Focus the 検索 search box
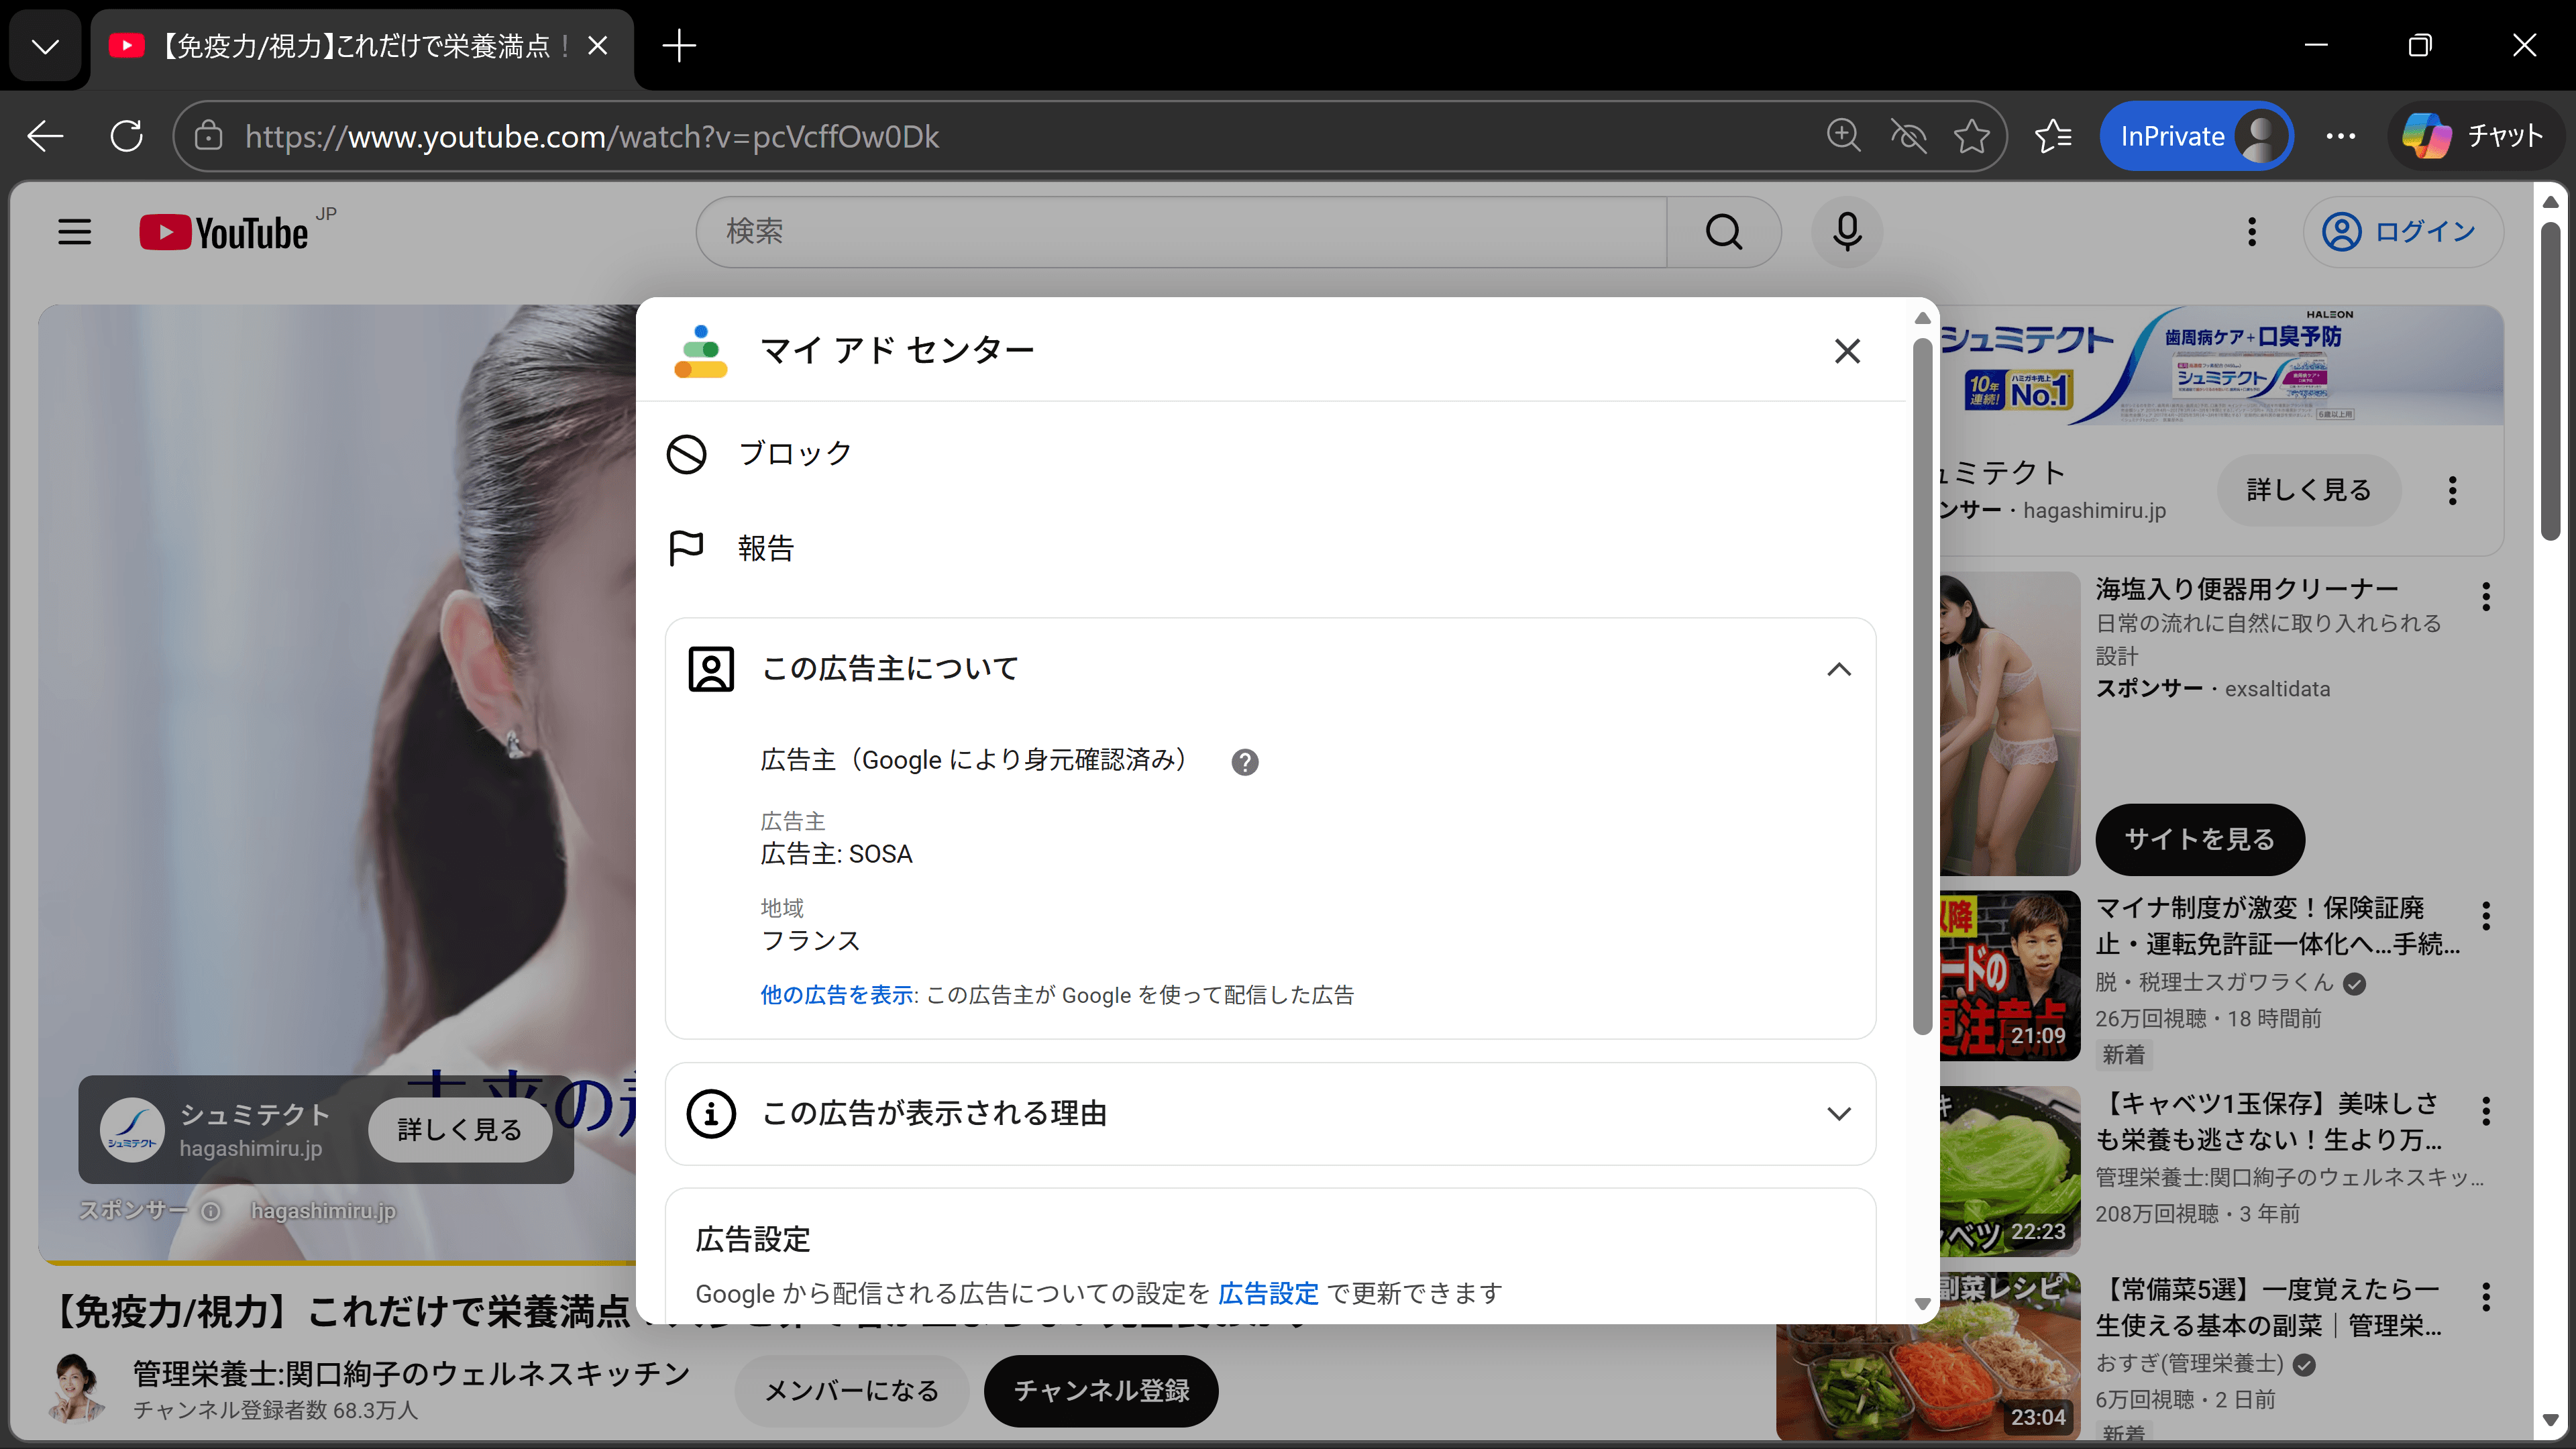Viewport: 2576px width, 1449px height. [x=1181, y=232]
